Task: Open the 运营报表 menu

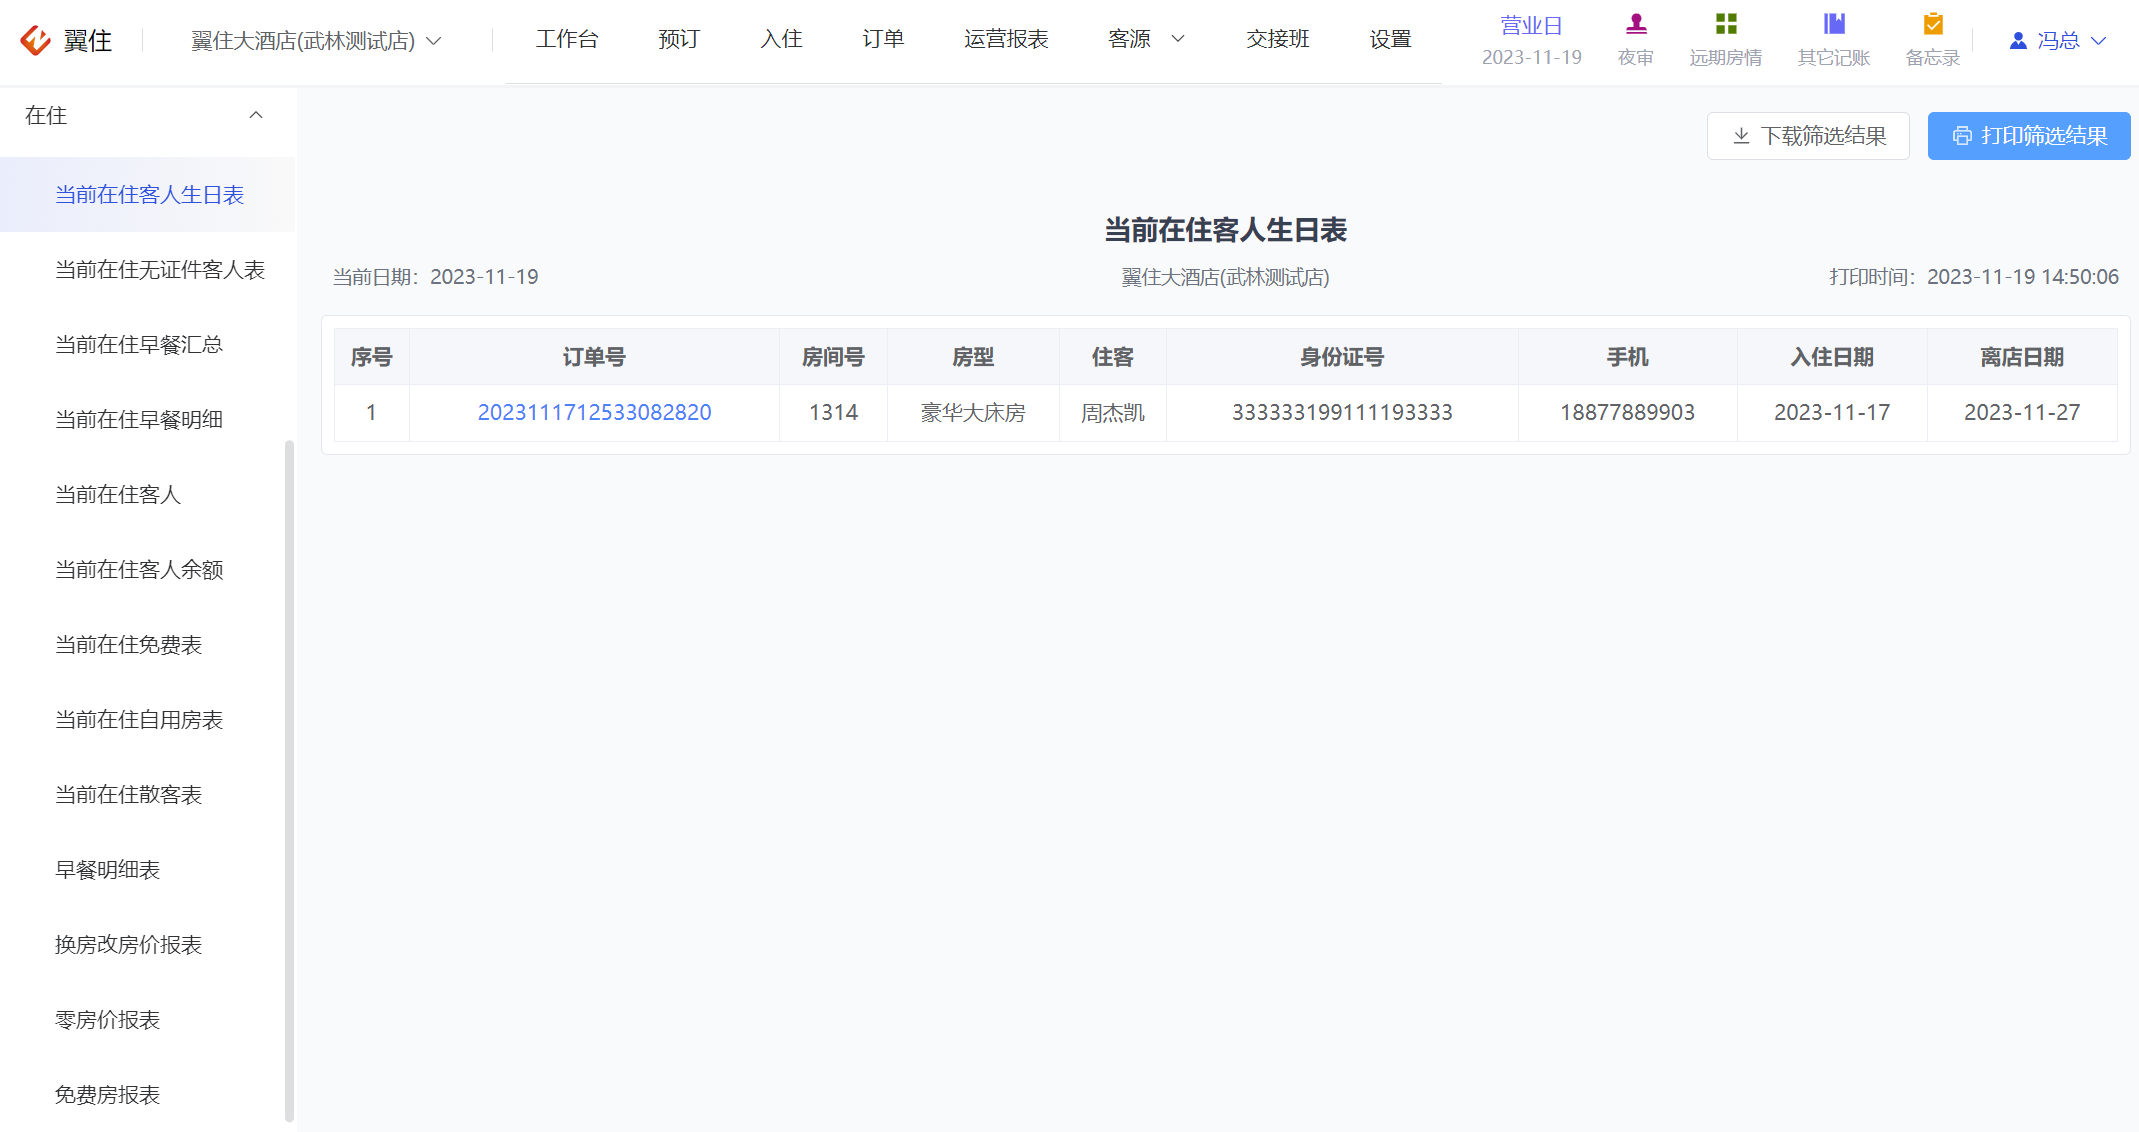Action: click(x=1006, y=39)
